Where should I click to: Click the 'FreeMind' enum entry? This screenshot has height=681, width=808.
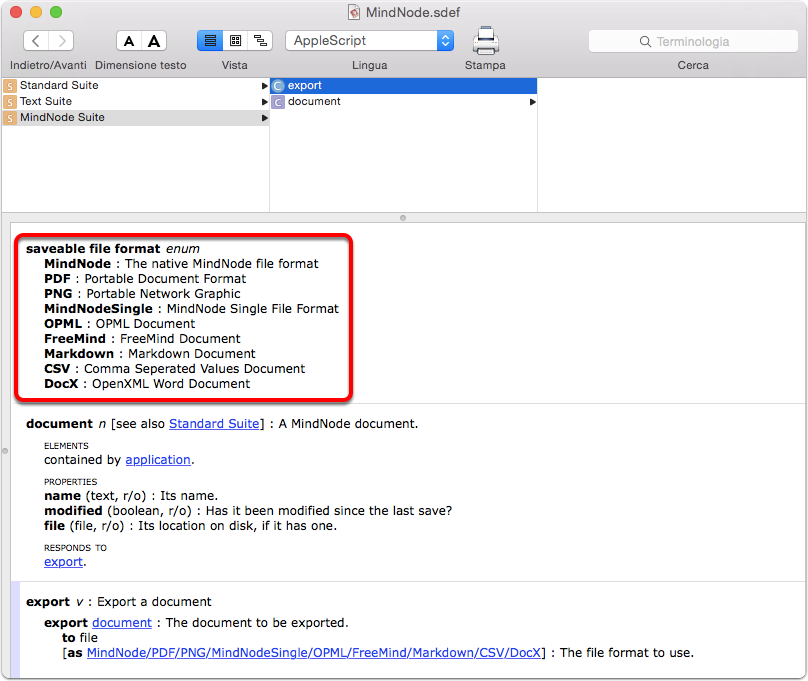pos(75,338)
